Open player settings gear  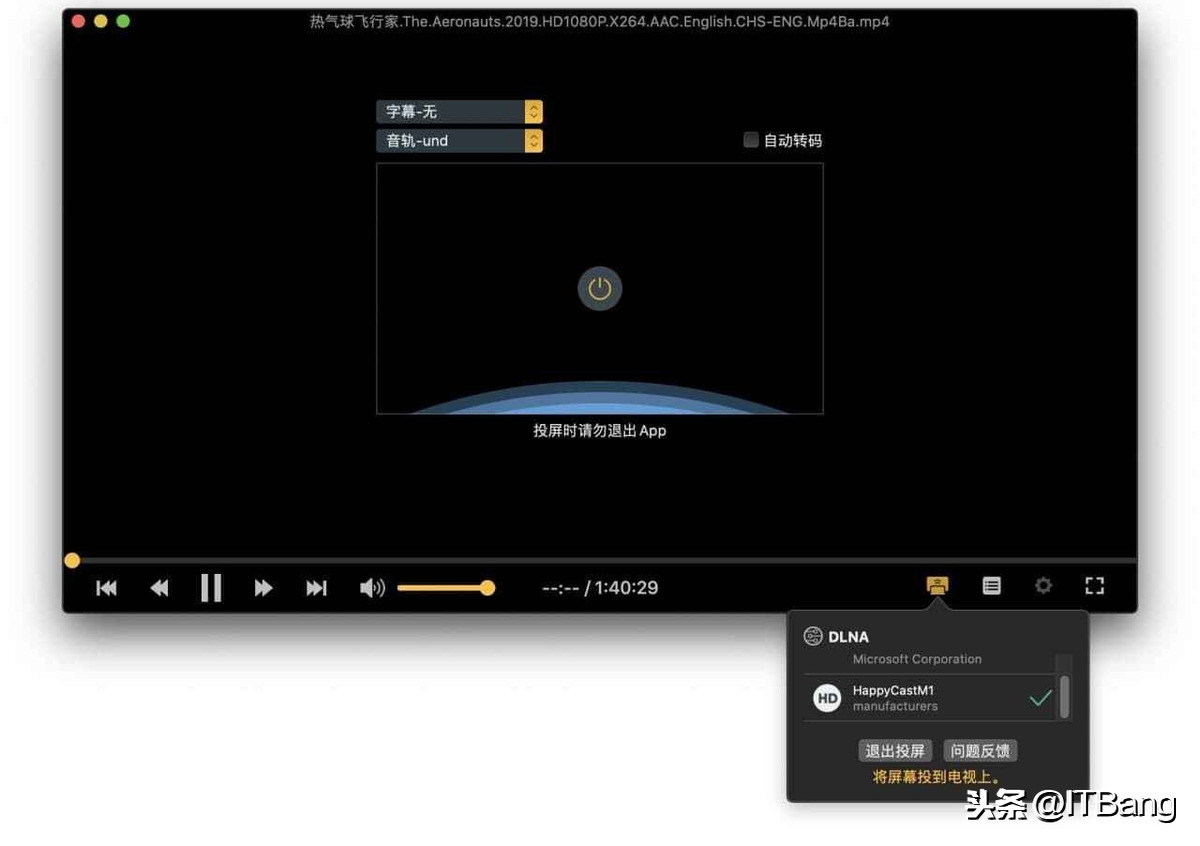coord(1043,587)
